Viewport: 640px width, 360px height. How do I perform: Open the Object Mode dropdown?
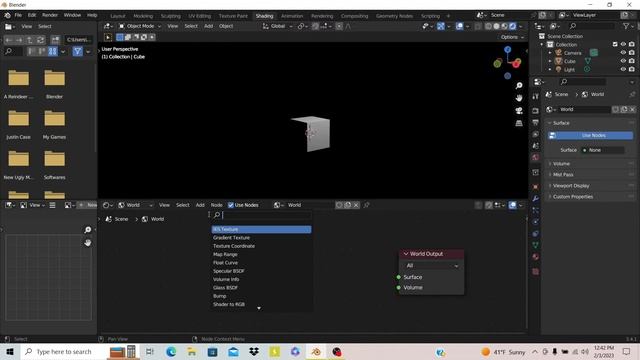pos(140,26)
